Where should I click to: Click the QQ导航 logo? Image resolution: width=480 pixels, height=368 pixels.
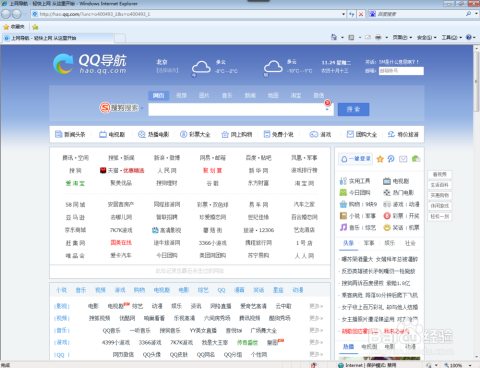90,64
